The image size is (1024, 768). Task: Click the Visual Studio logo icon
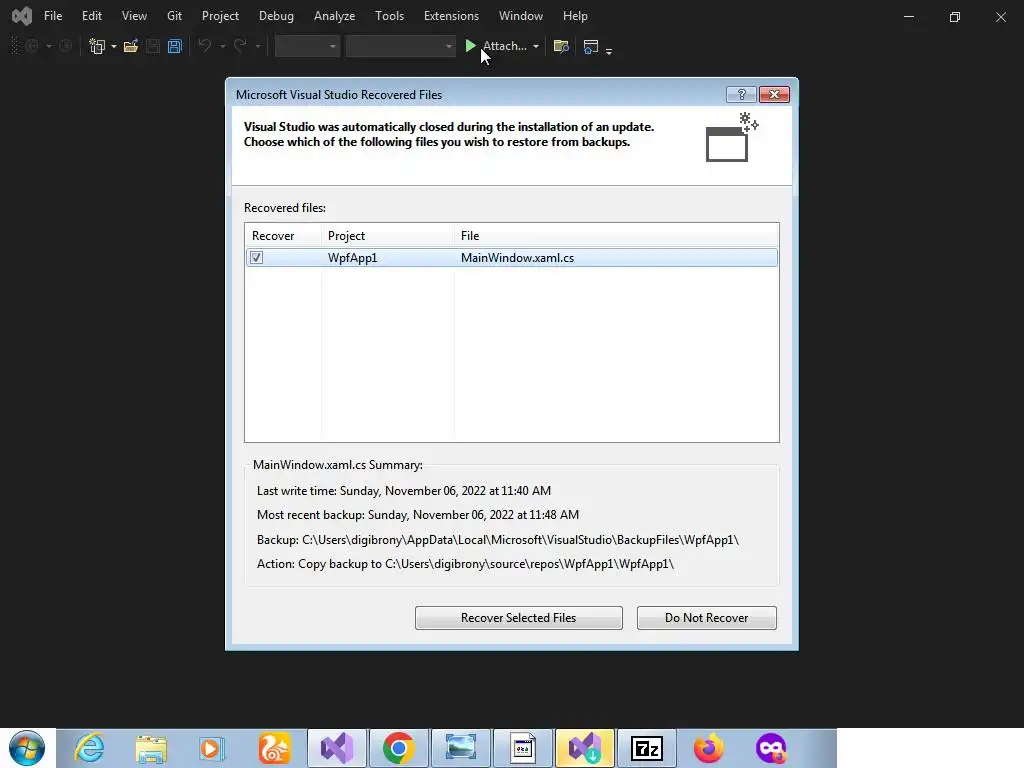[22, 16]
